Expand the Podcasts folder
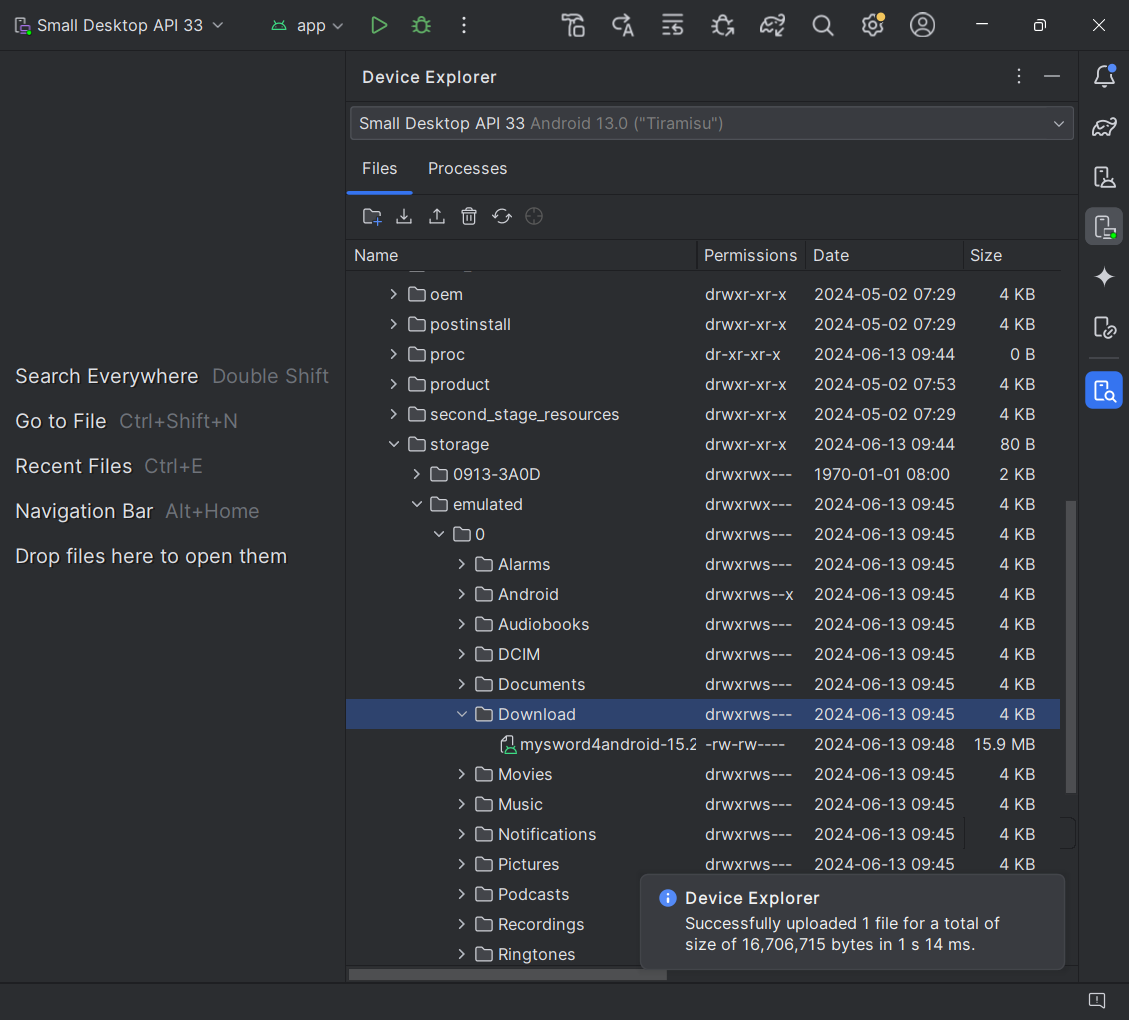Viewport: 1129px width, 1020px height. click(462, 895)
